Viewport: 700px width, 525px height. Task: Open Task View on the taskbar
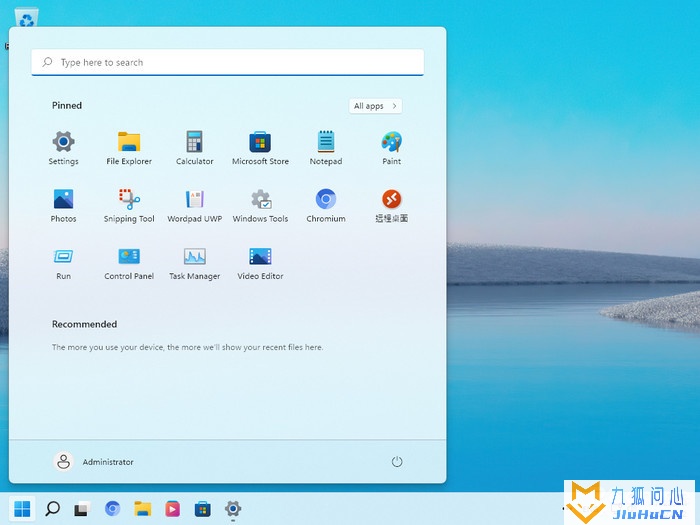(82, 508)
